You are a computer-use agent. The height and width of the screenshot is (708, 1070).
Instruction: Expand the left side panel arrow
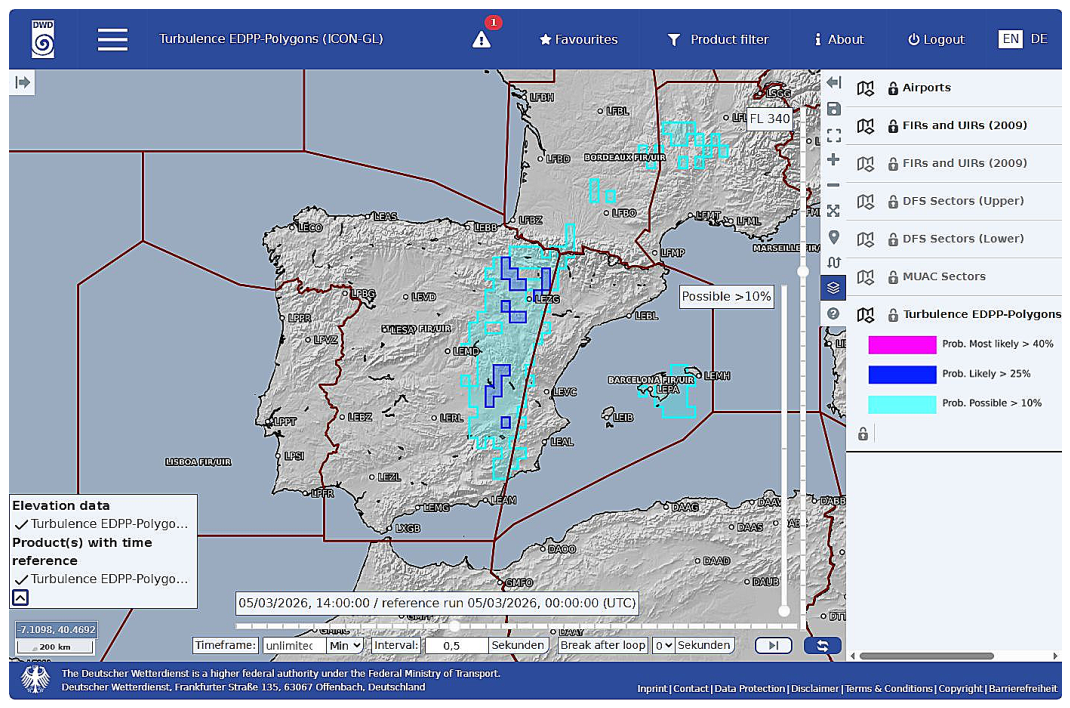point(23,83)
